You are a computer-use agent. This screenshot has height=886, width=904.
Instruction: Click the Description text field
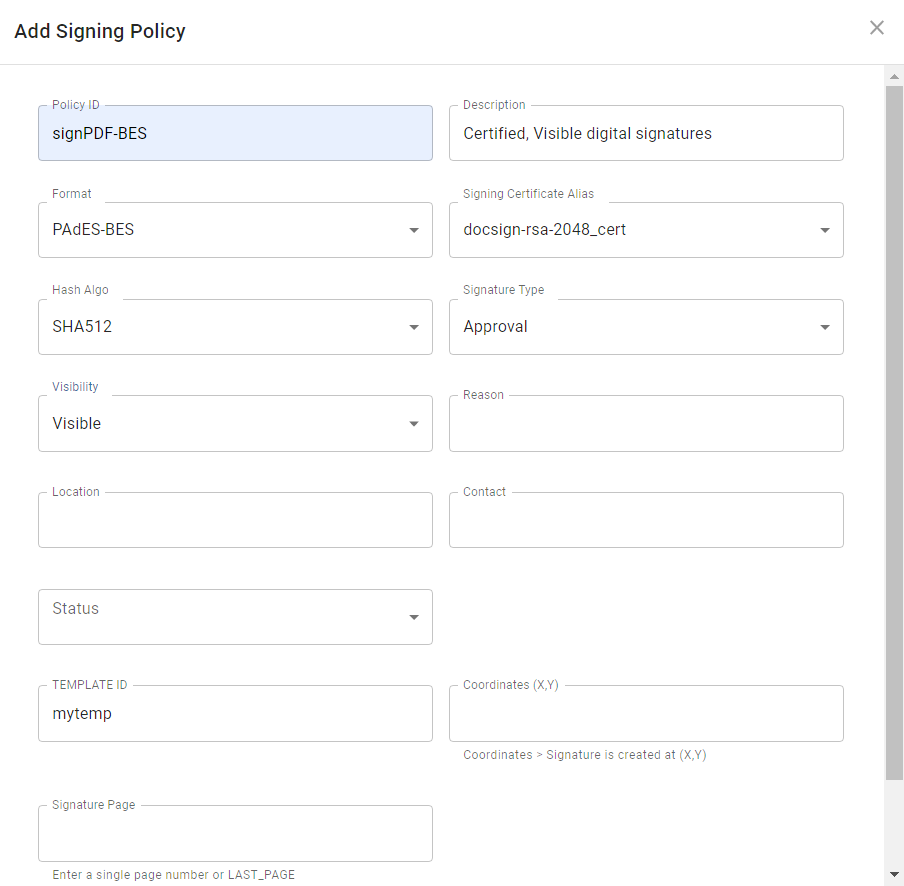tap(646, 132)
